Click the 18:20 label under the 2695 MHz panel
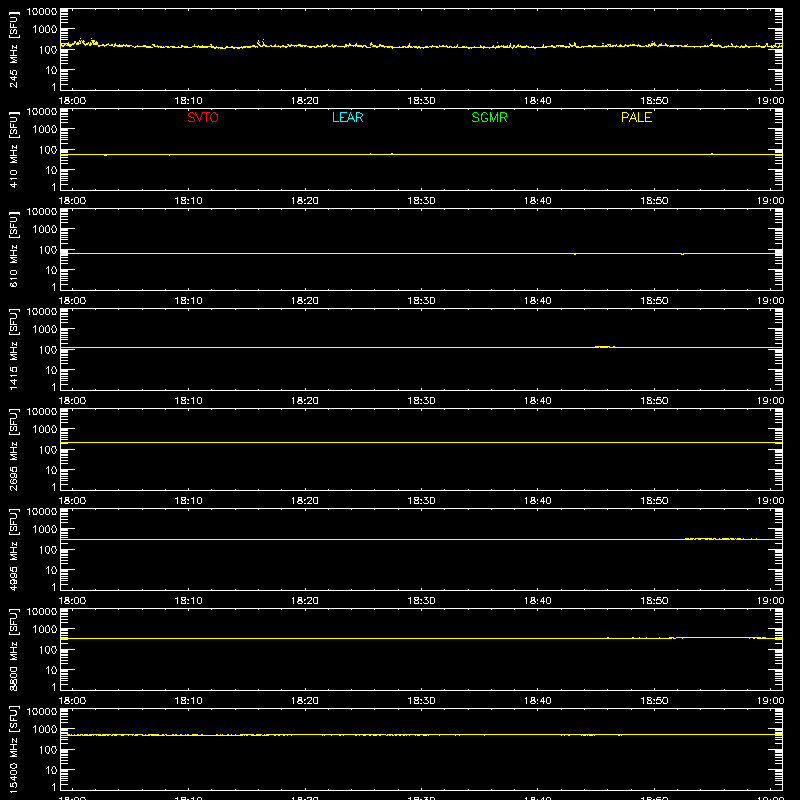The height and width of the screenshot is (800, 800). tap(305, 501)
